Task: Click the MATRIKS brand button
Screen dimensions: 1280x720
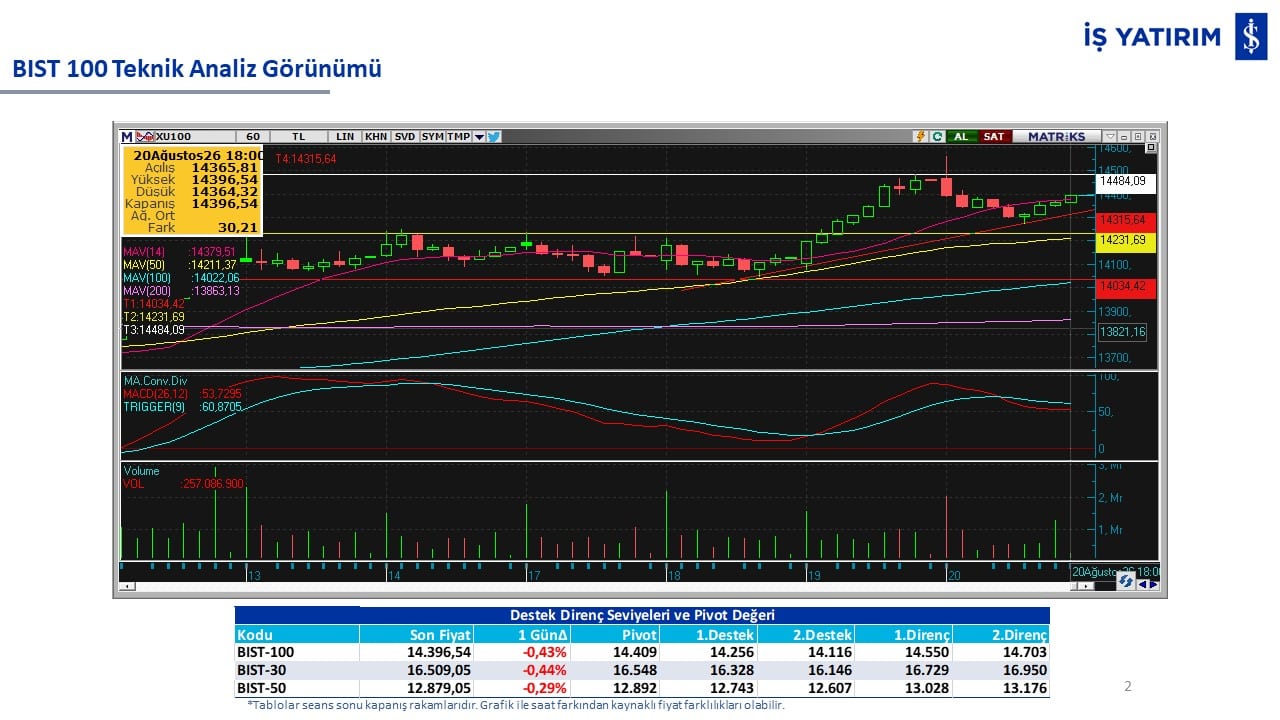Action: point(1056,136)
